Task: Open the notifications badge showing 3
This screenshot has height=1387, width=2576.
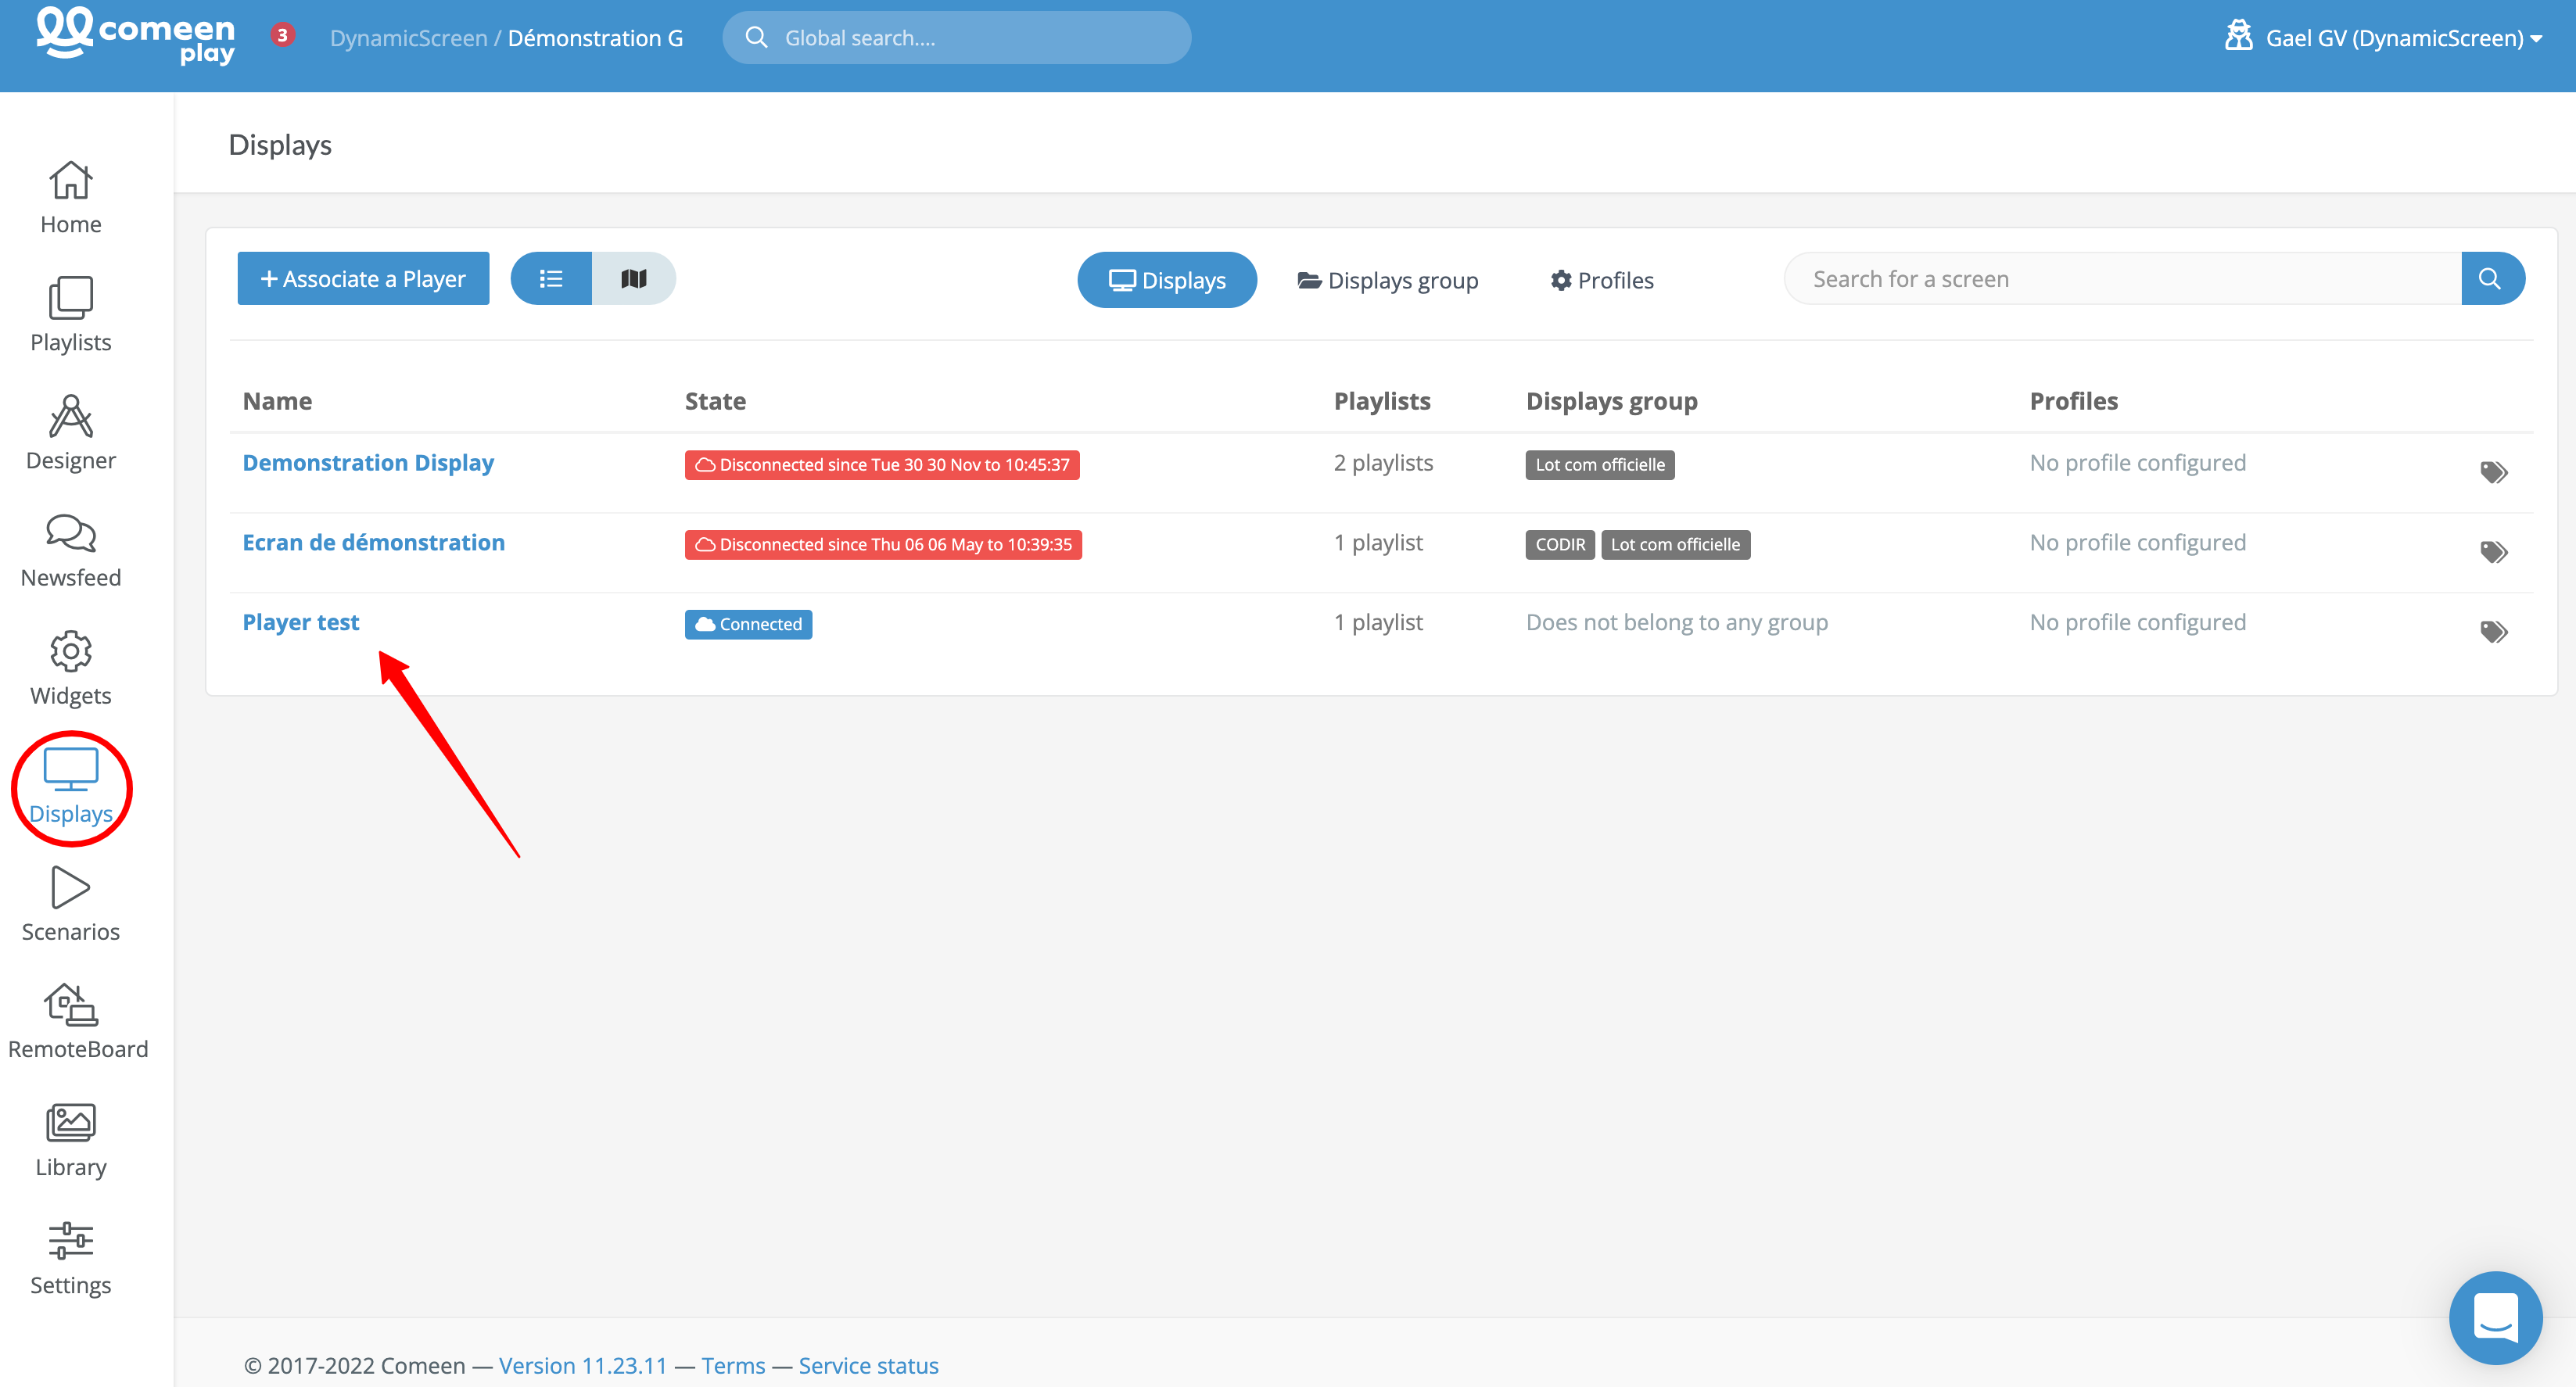Action: click(x=282, y=36)
